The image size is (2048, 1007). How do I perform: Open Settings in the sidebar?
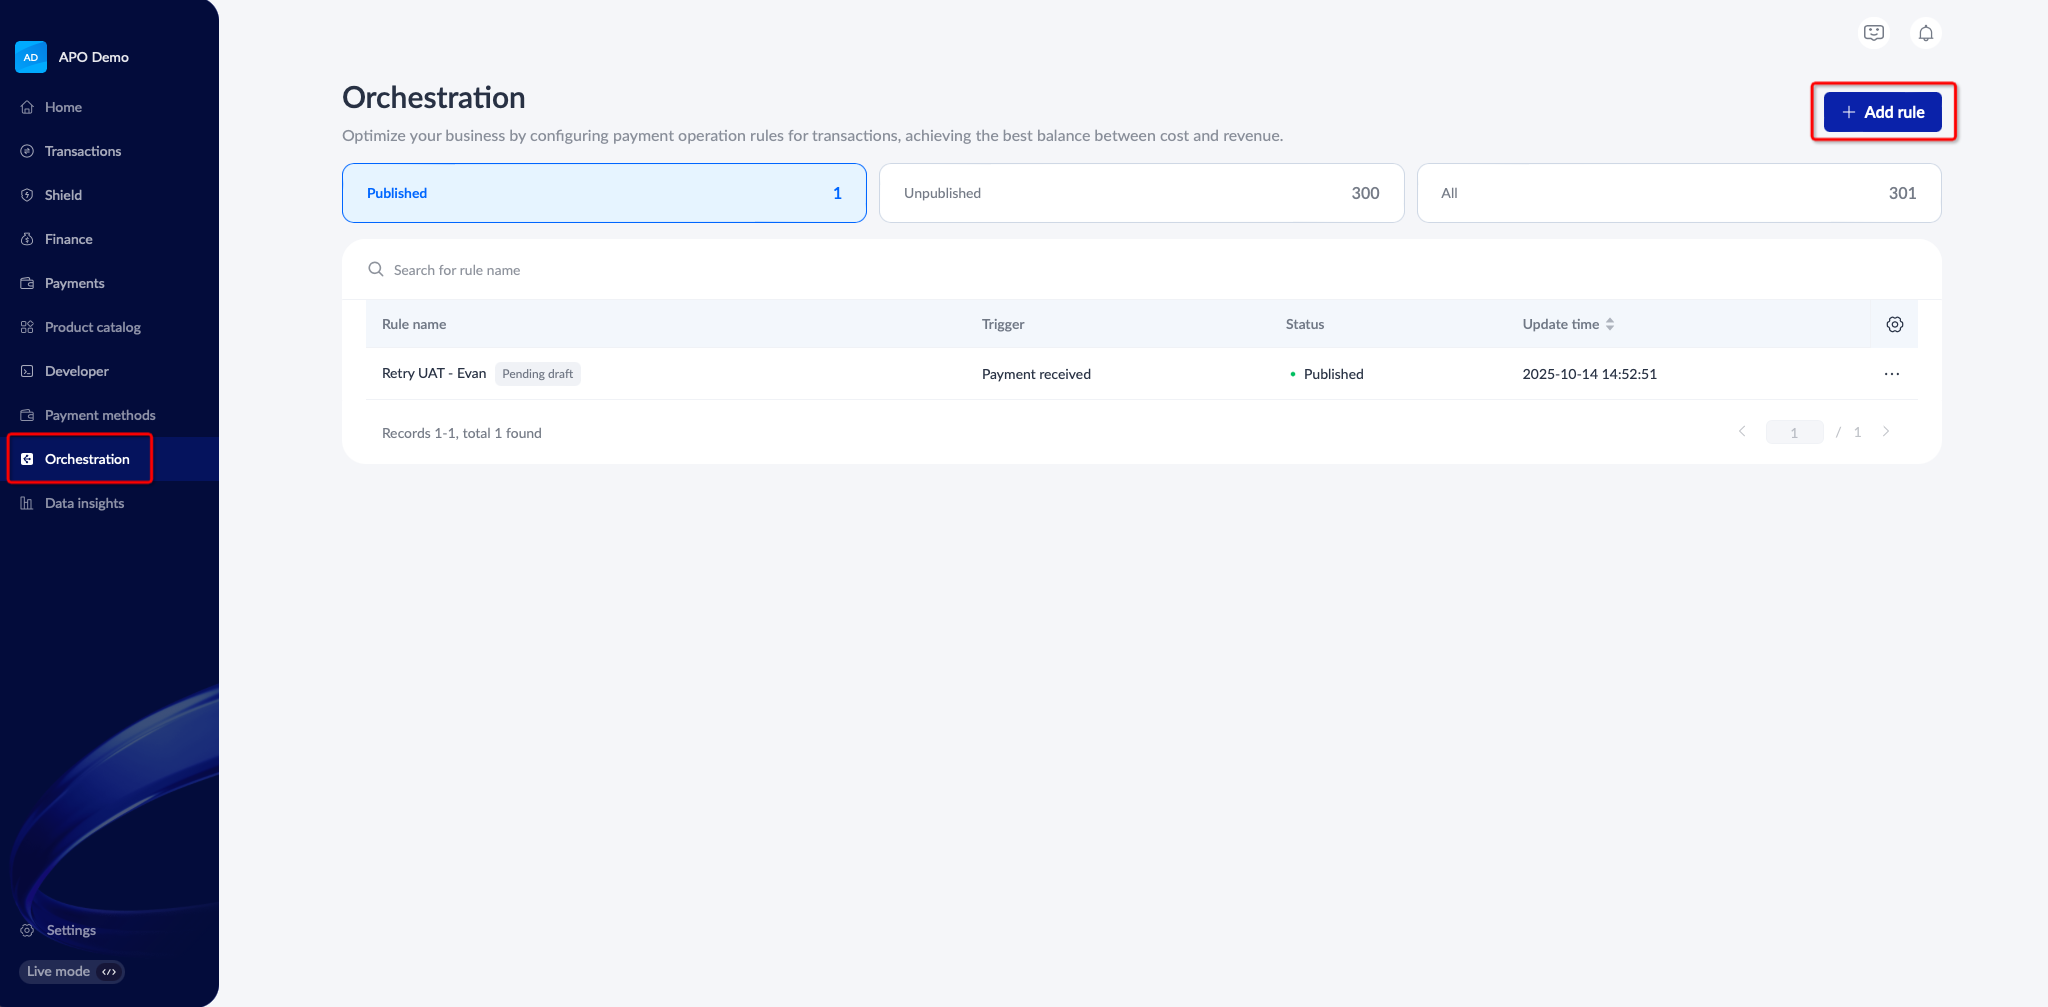(x=71, y=930)
